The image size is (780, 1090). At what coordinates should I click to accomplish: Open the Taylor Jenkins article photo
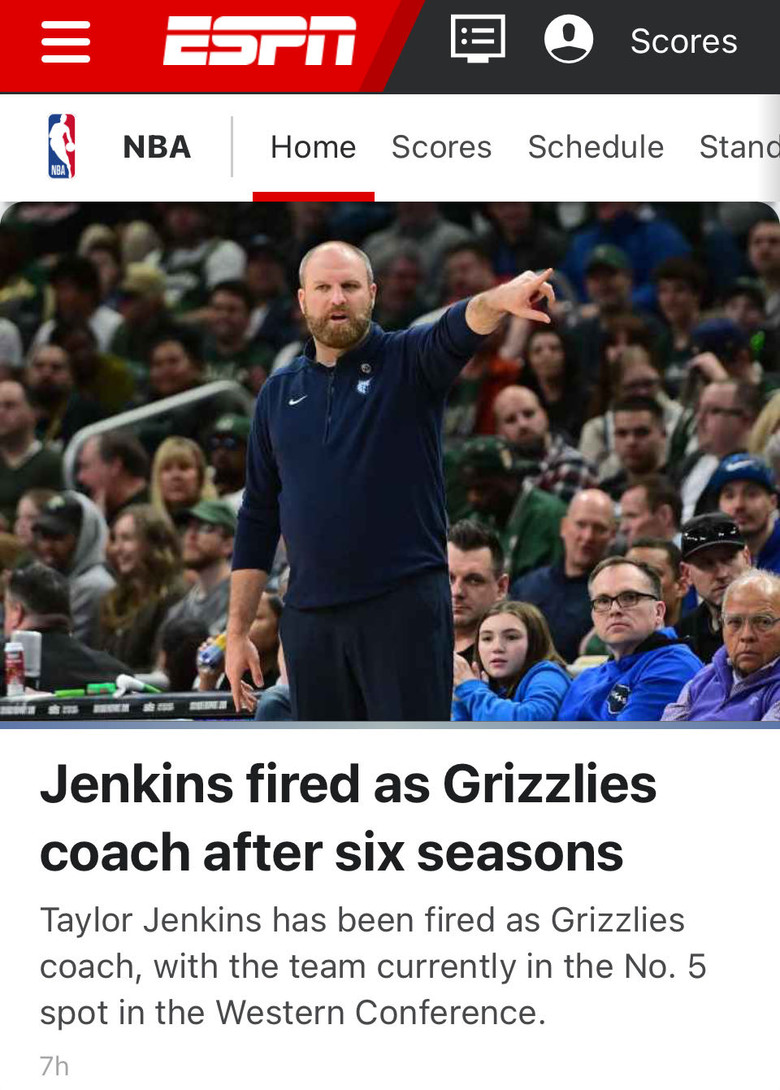[x=390, y=462]
